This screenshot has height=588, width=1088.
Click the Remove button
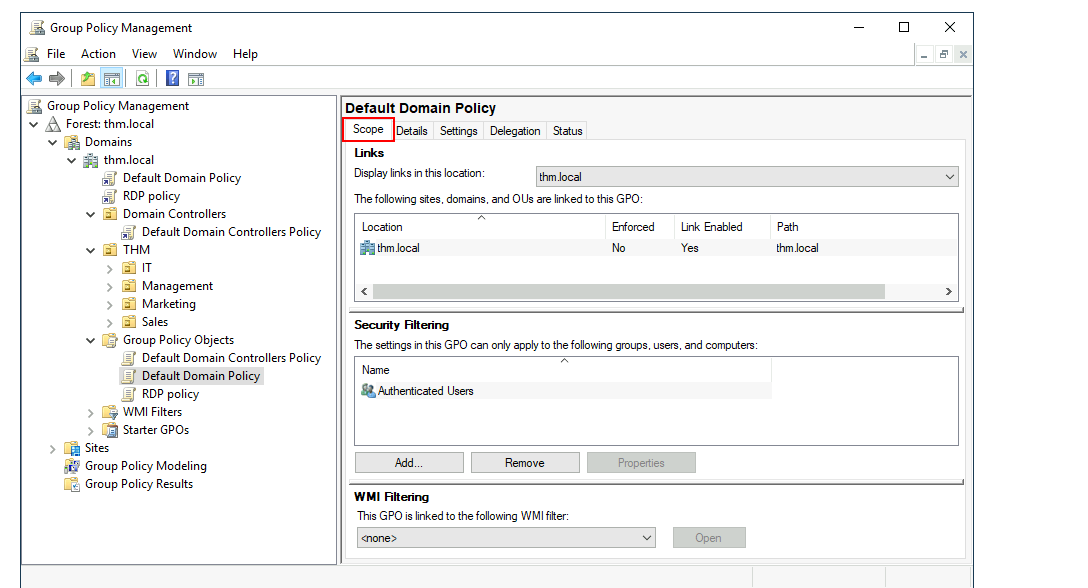click(x=525, y=463)
